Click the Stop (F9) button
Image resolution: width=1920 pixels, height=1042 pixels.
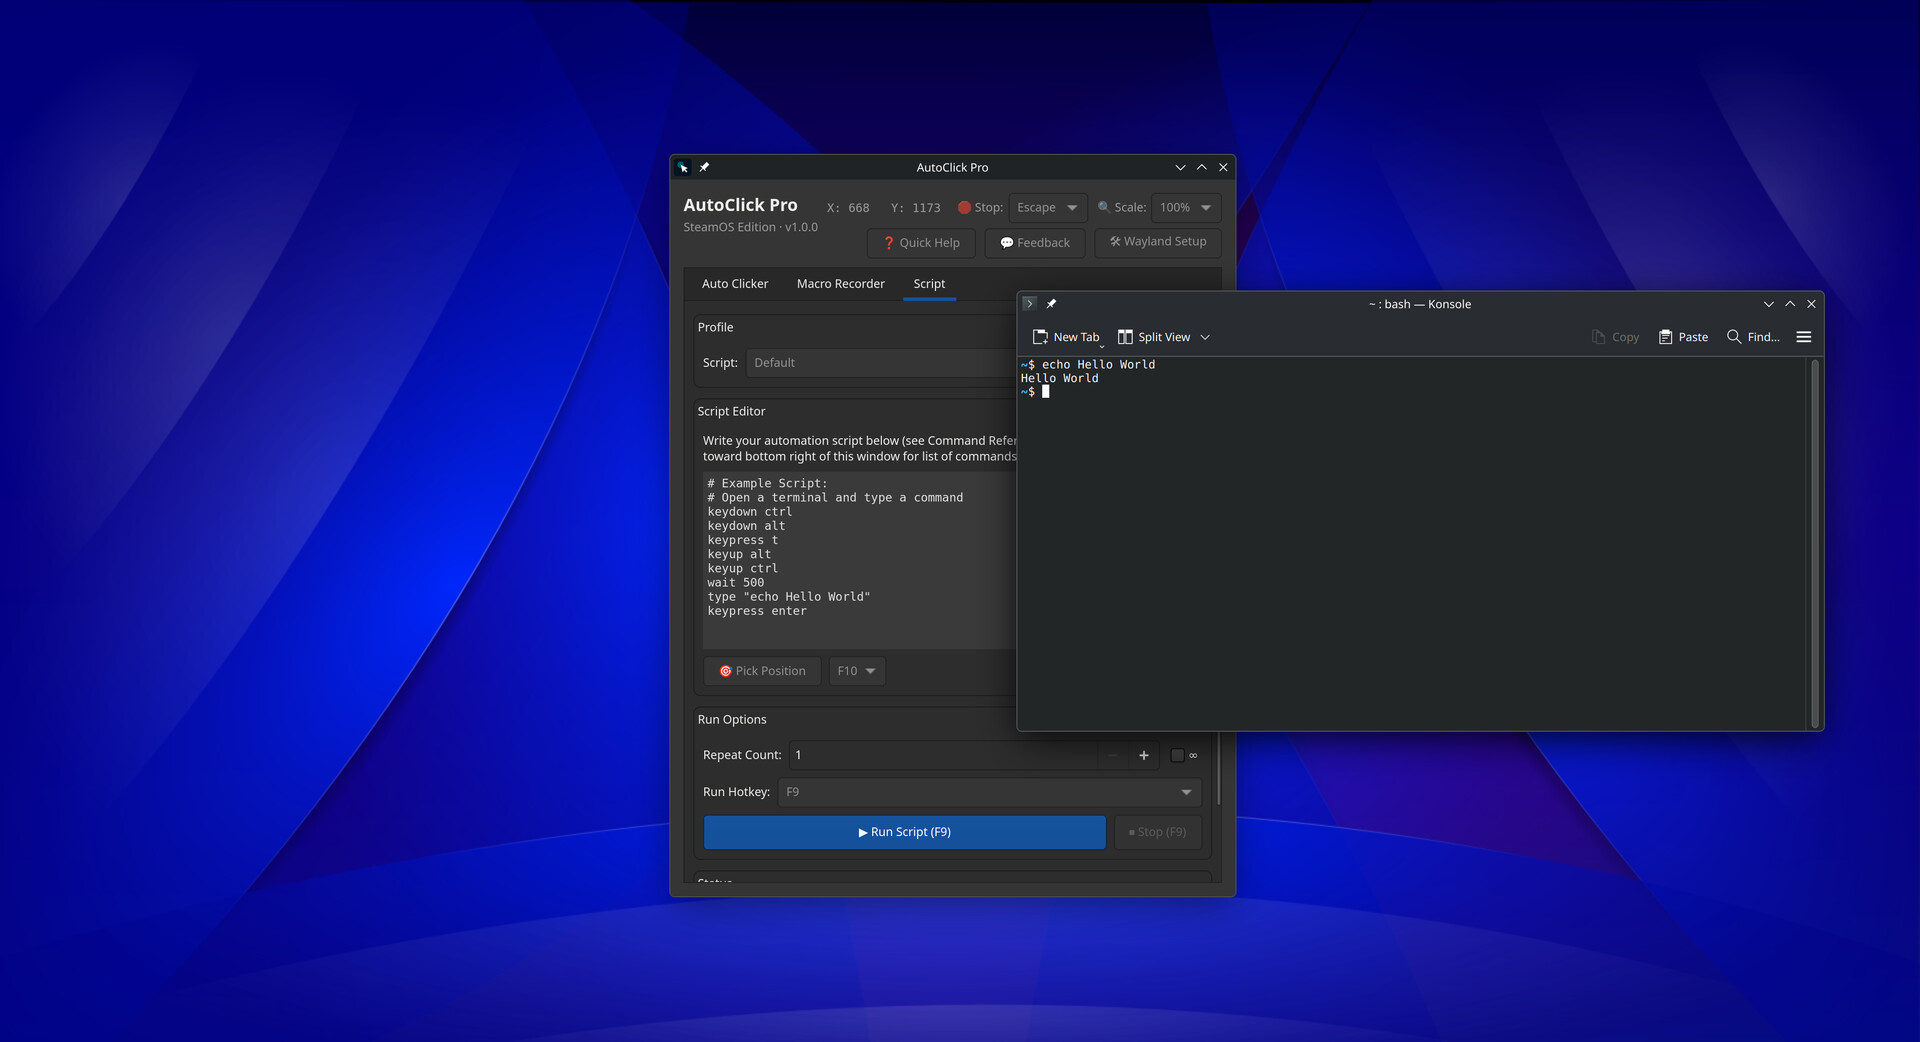1158,832
